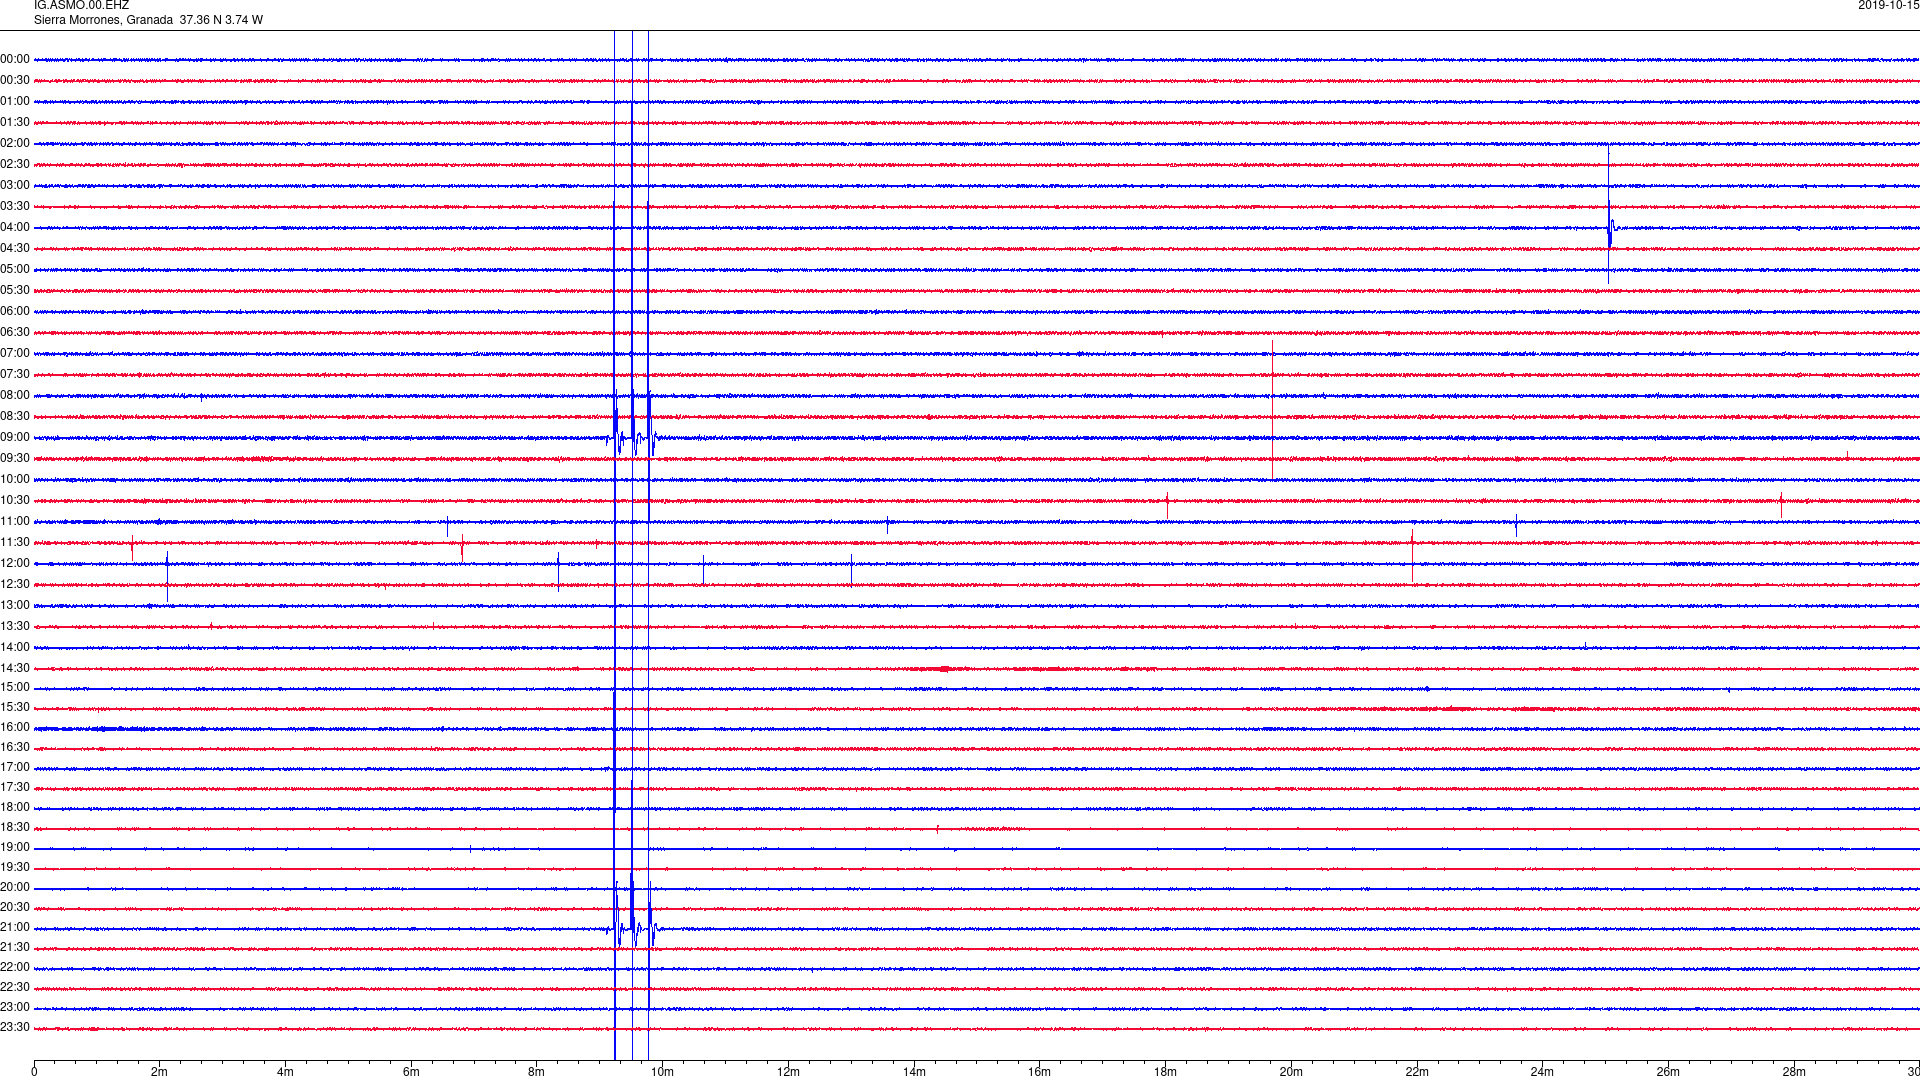Click the 0 origin tick on time axis

pyautogui.click(x=34, y=1072)
